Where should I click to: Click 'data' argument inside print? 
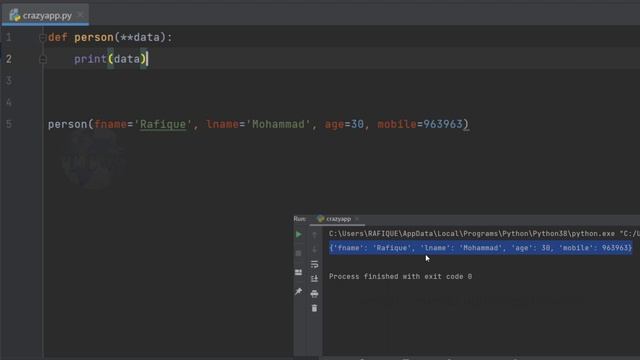coord(127,59)
